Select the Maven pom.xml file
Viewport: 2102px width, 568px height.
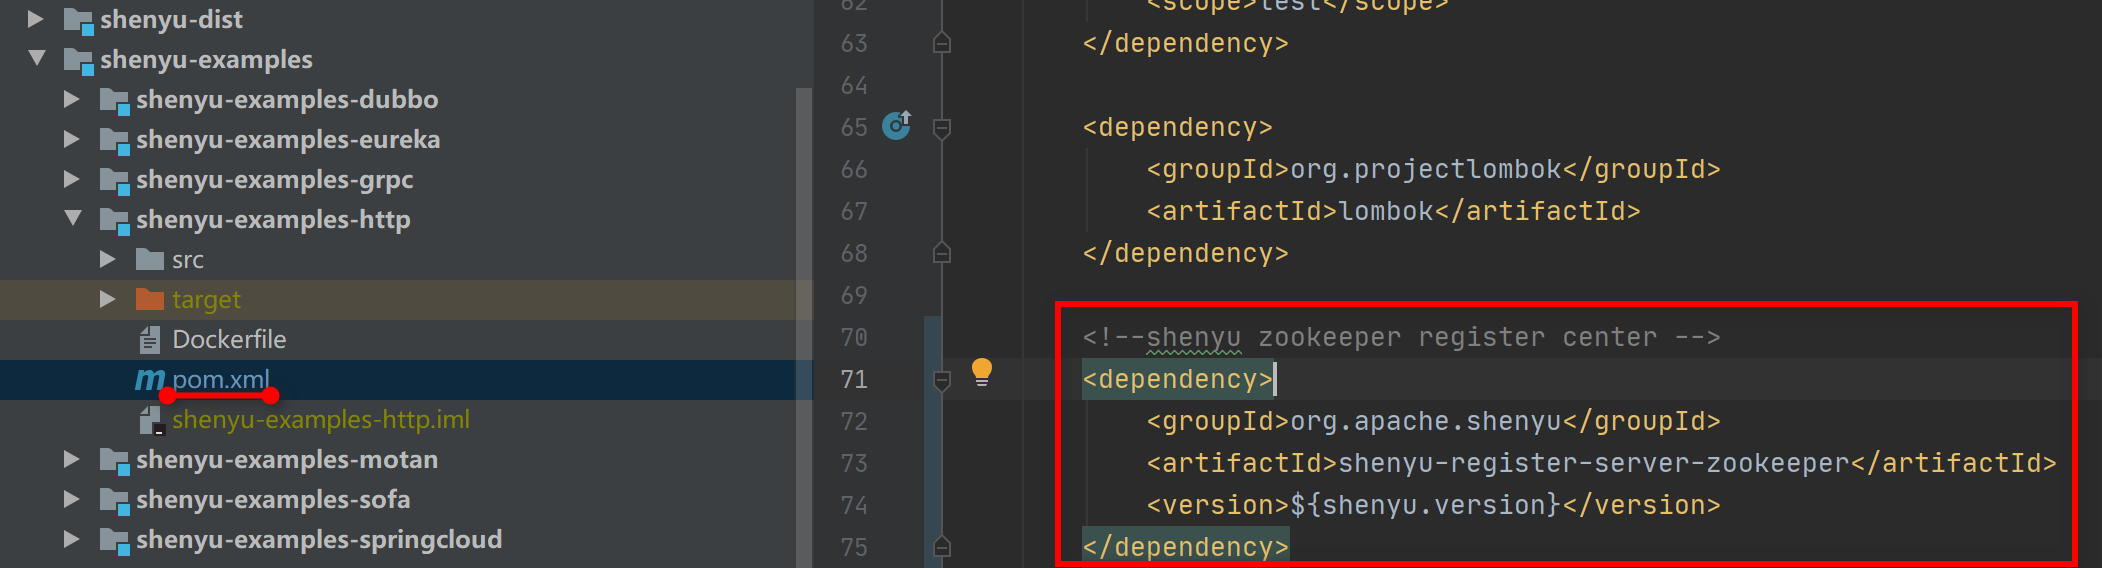click(x=220, y=380)
